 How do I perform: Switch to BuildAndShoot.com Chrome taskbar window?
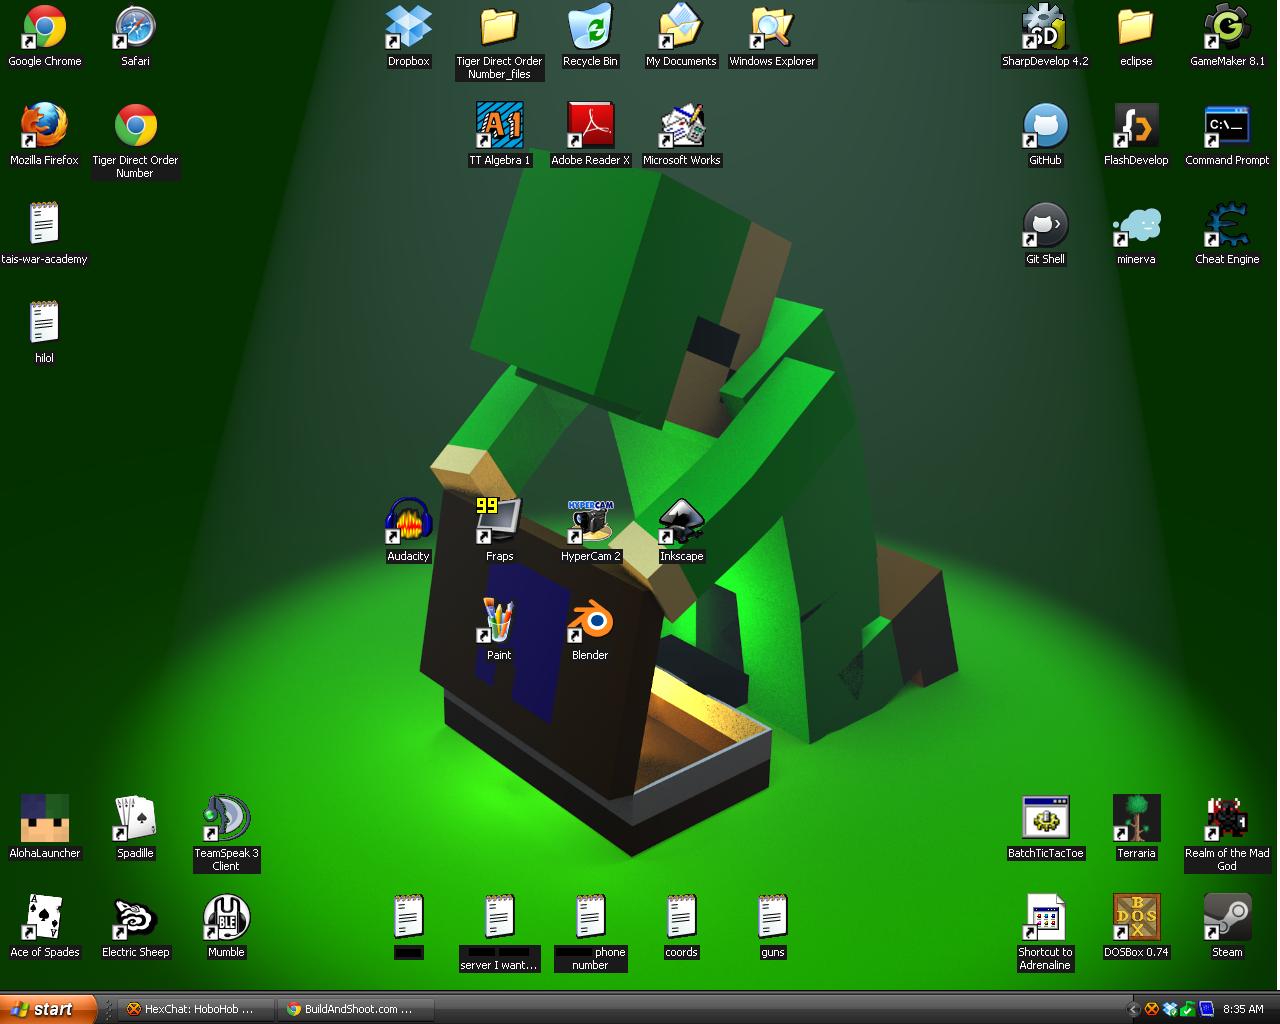coord(356,1009)
